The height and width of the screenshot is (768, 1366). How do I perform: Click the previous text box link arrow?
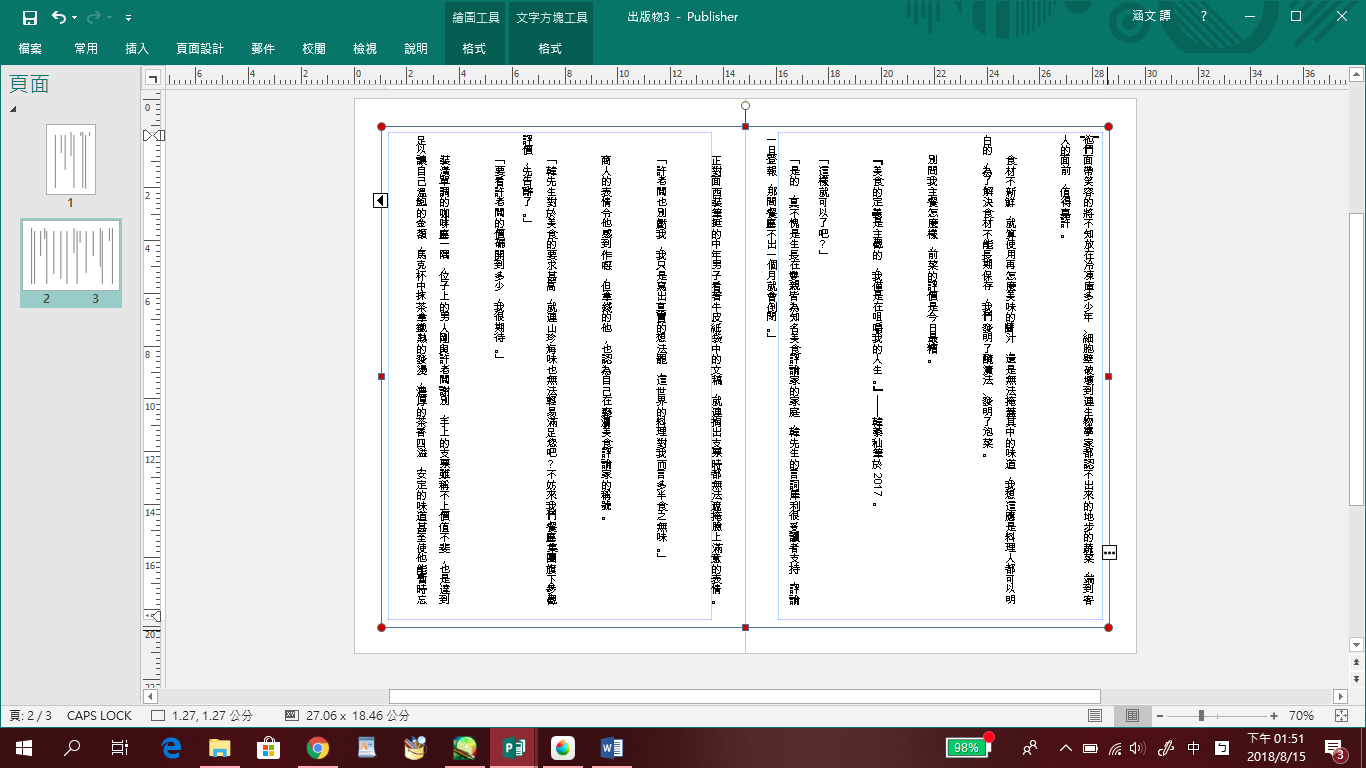point(380,201)
